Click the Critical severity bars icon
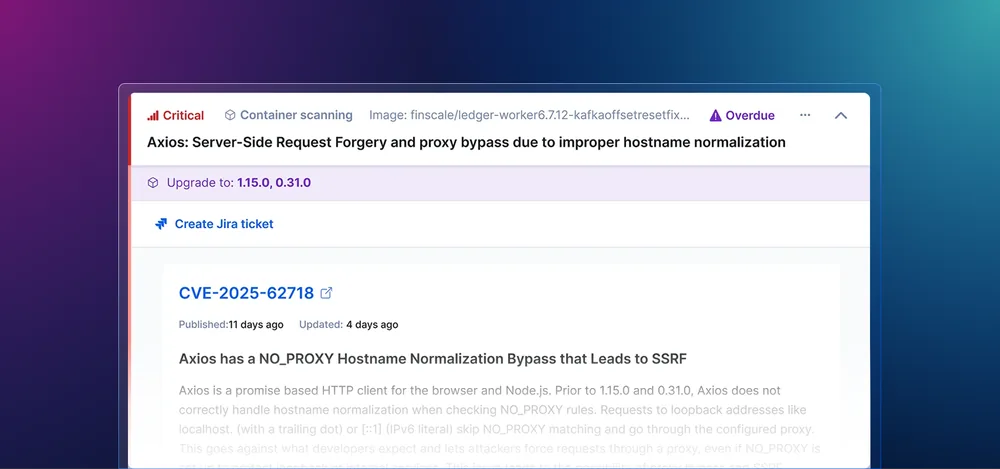Image resolution: width=1000 pixels, height=469 pixels. 153,115
